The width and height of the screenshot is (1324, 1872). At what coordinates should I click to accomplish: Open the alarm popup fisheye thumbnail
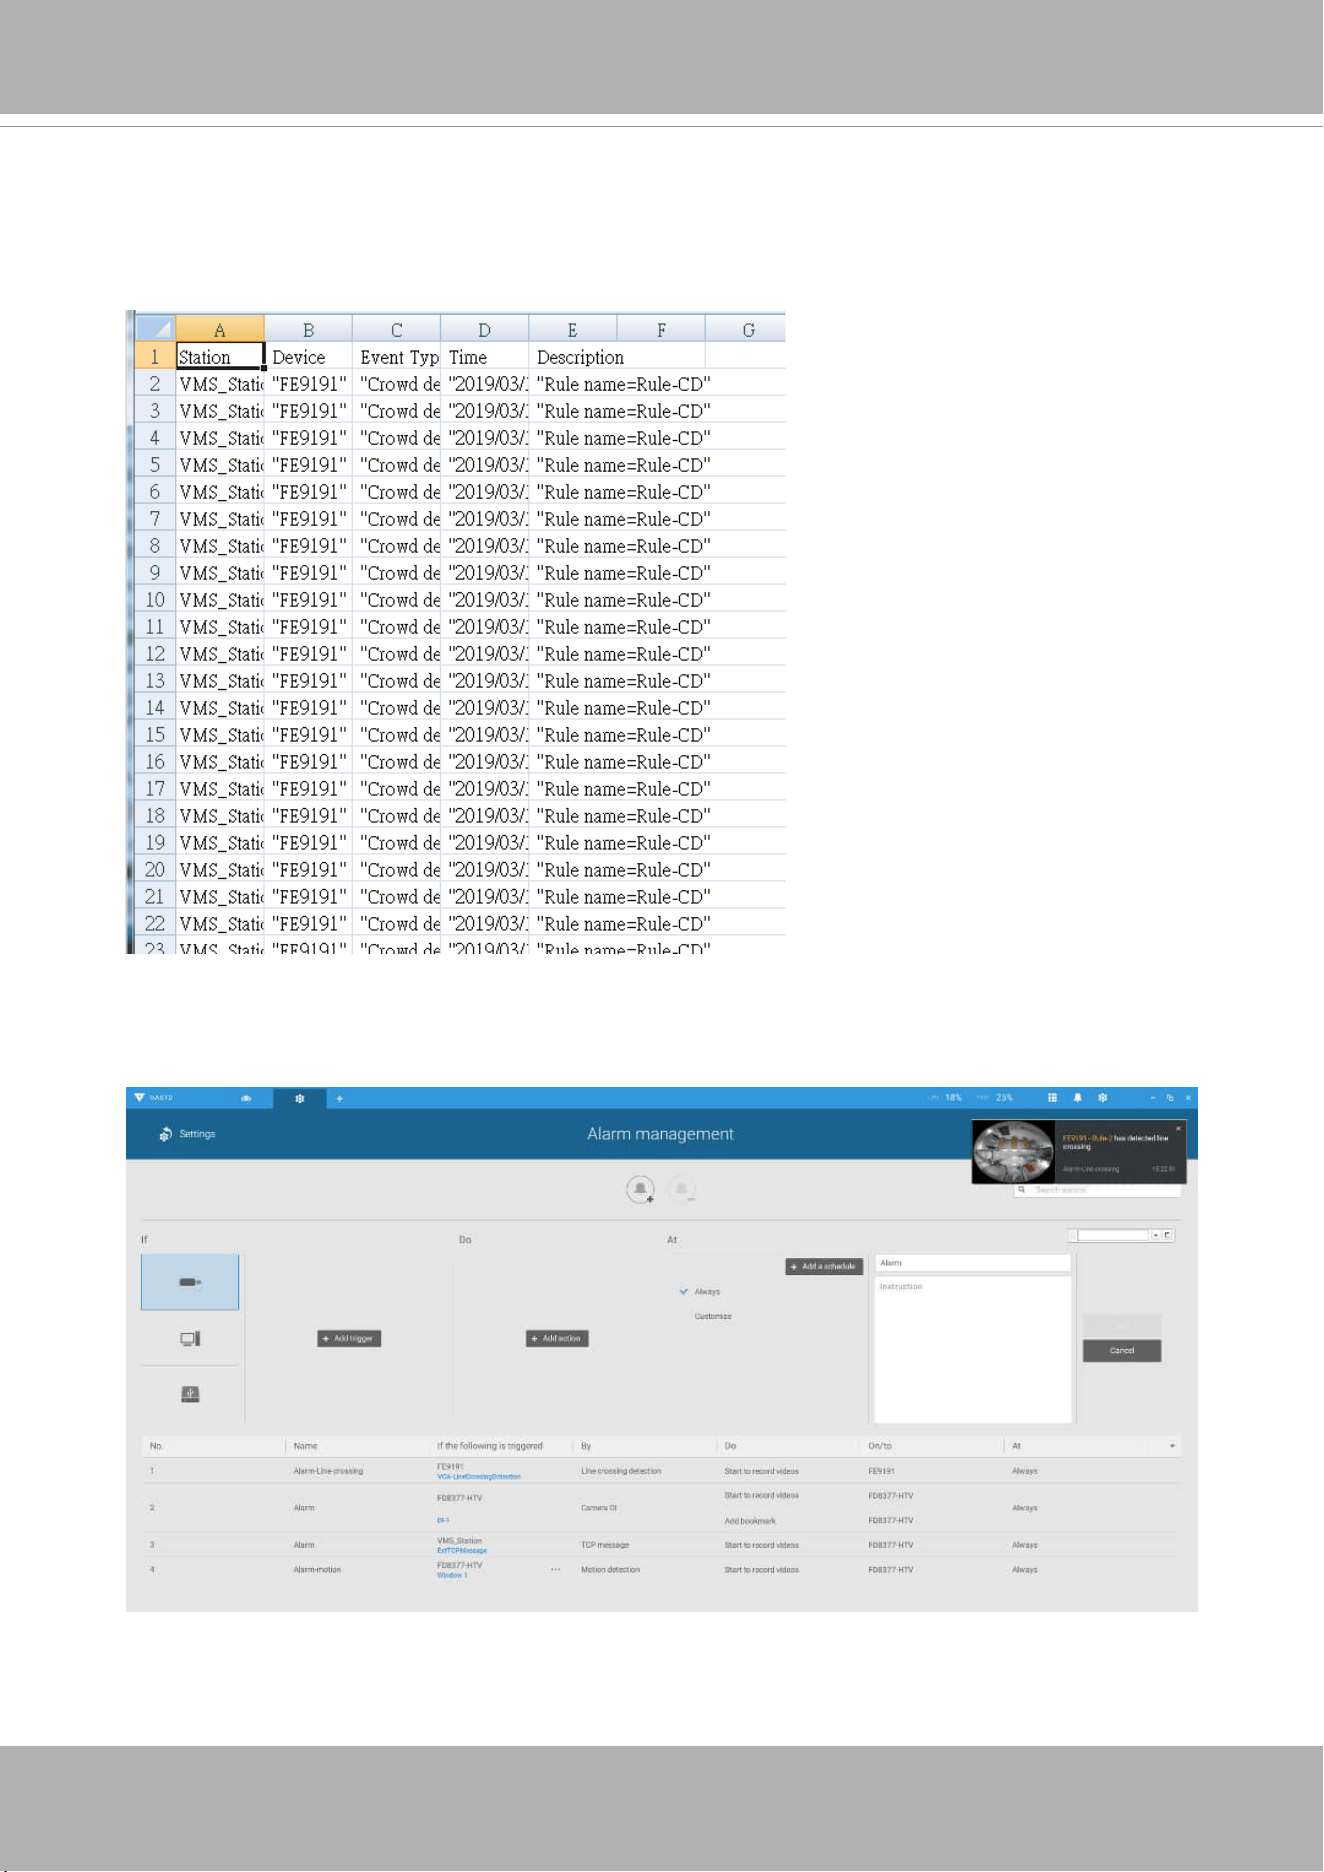1014,1152
